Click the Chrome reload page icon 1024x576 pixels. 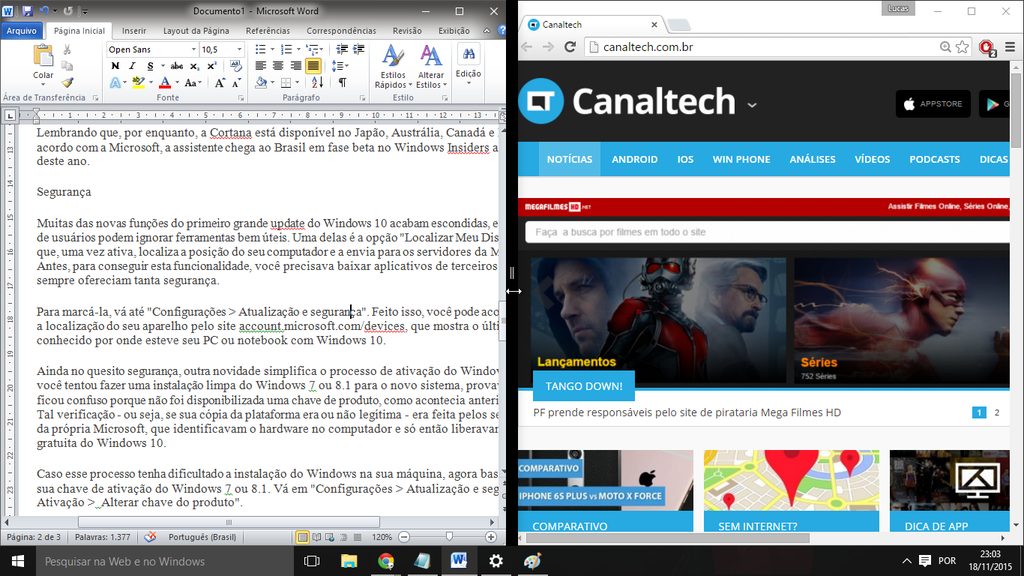(570, 47)
